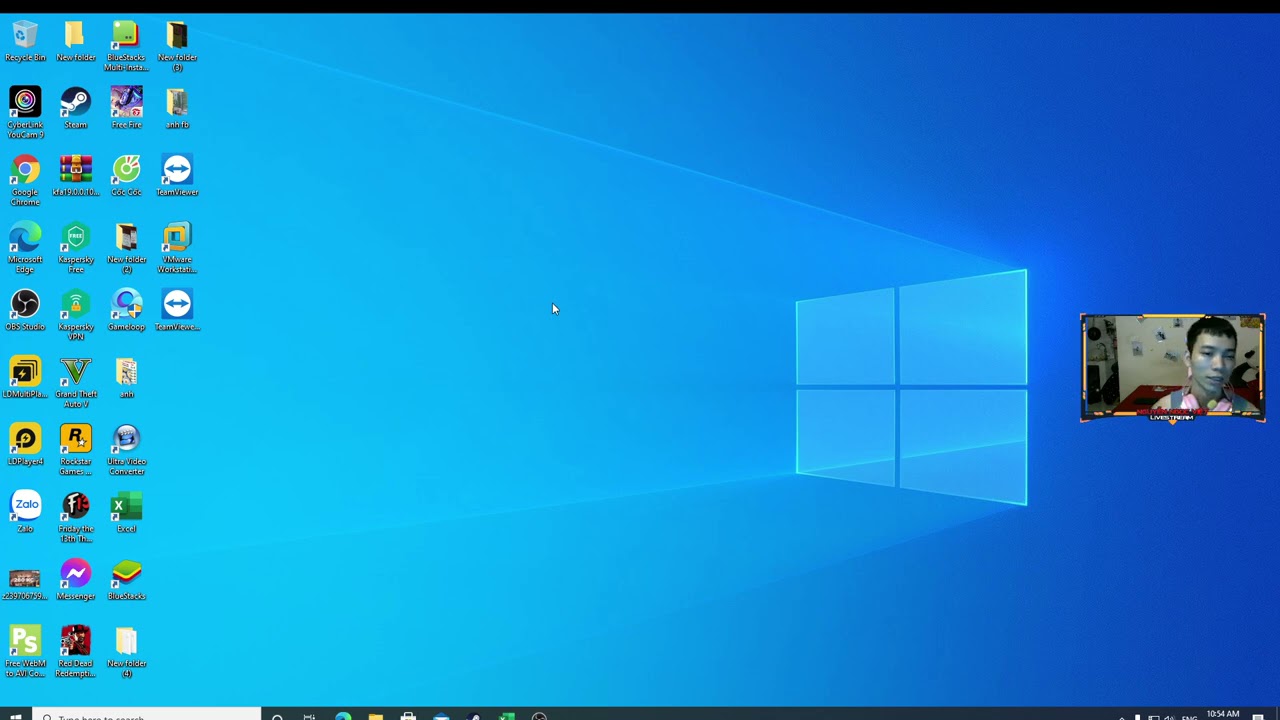1280x720 pixels.
Task: Select the Zalo desktop shortcut
Action: pyautogui.click(x=25, y=512)
